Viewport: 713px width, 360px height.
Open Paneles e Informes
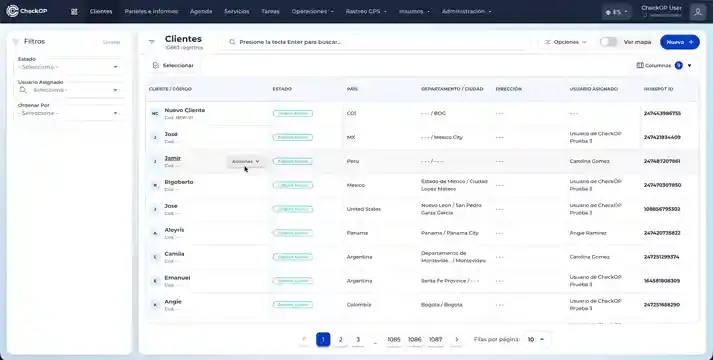coord(151,11)
